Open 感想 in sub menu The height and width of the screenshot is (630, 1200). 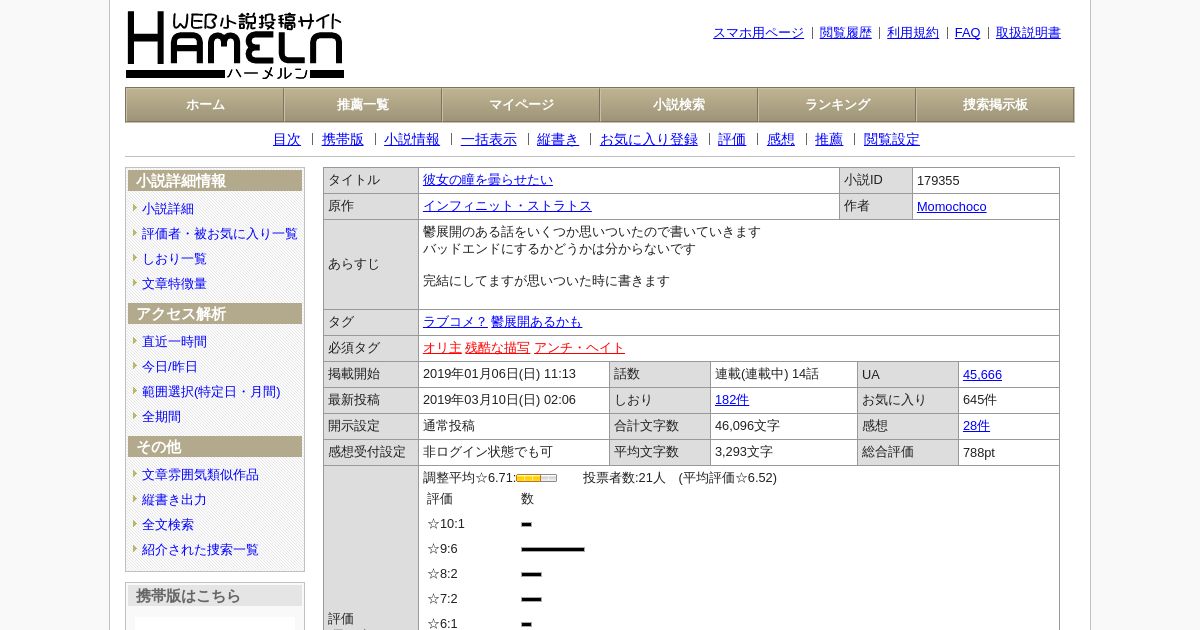click(781, 140)
